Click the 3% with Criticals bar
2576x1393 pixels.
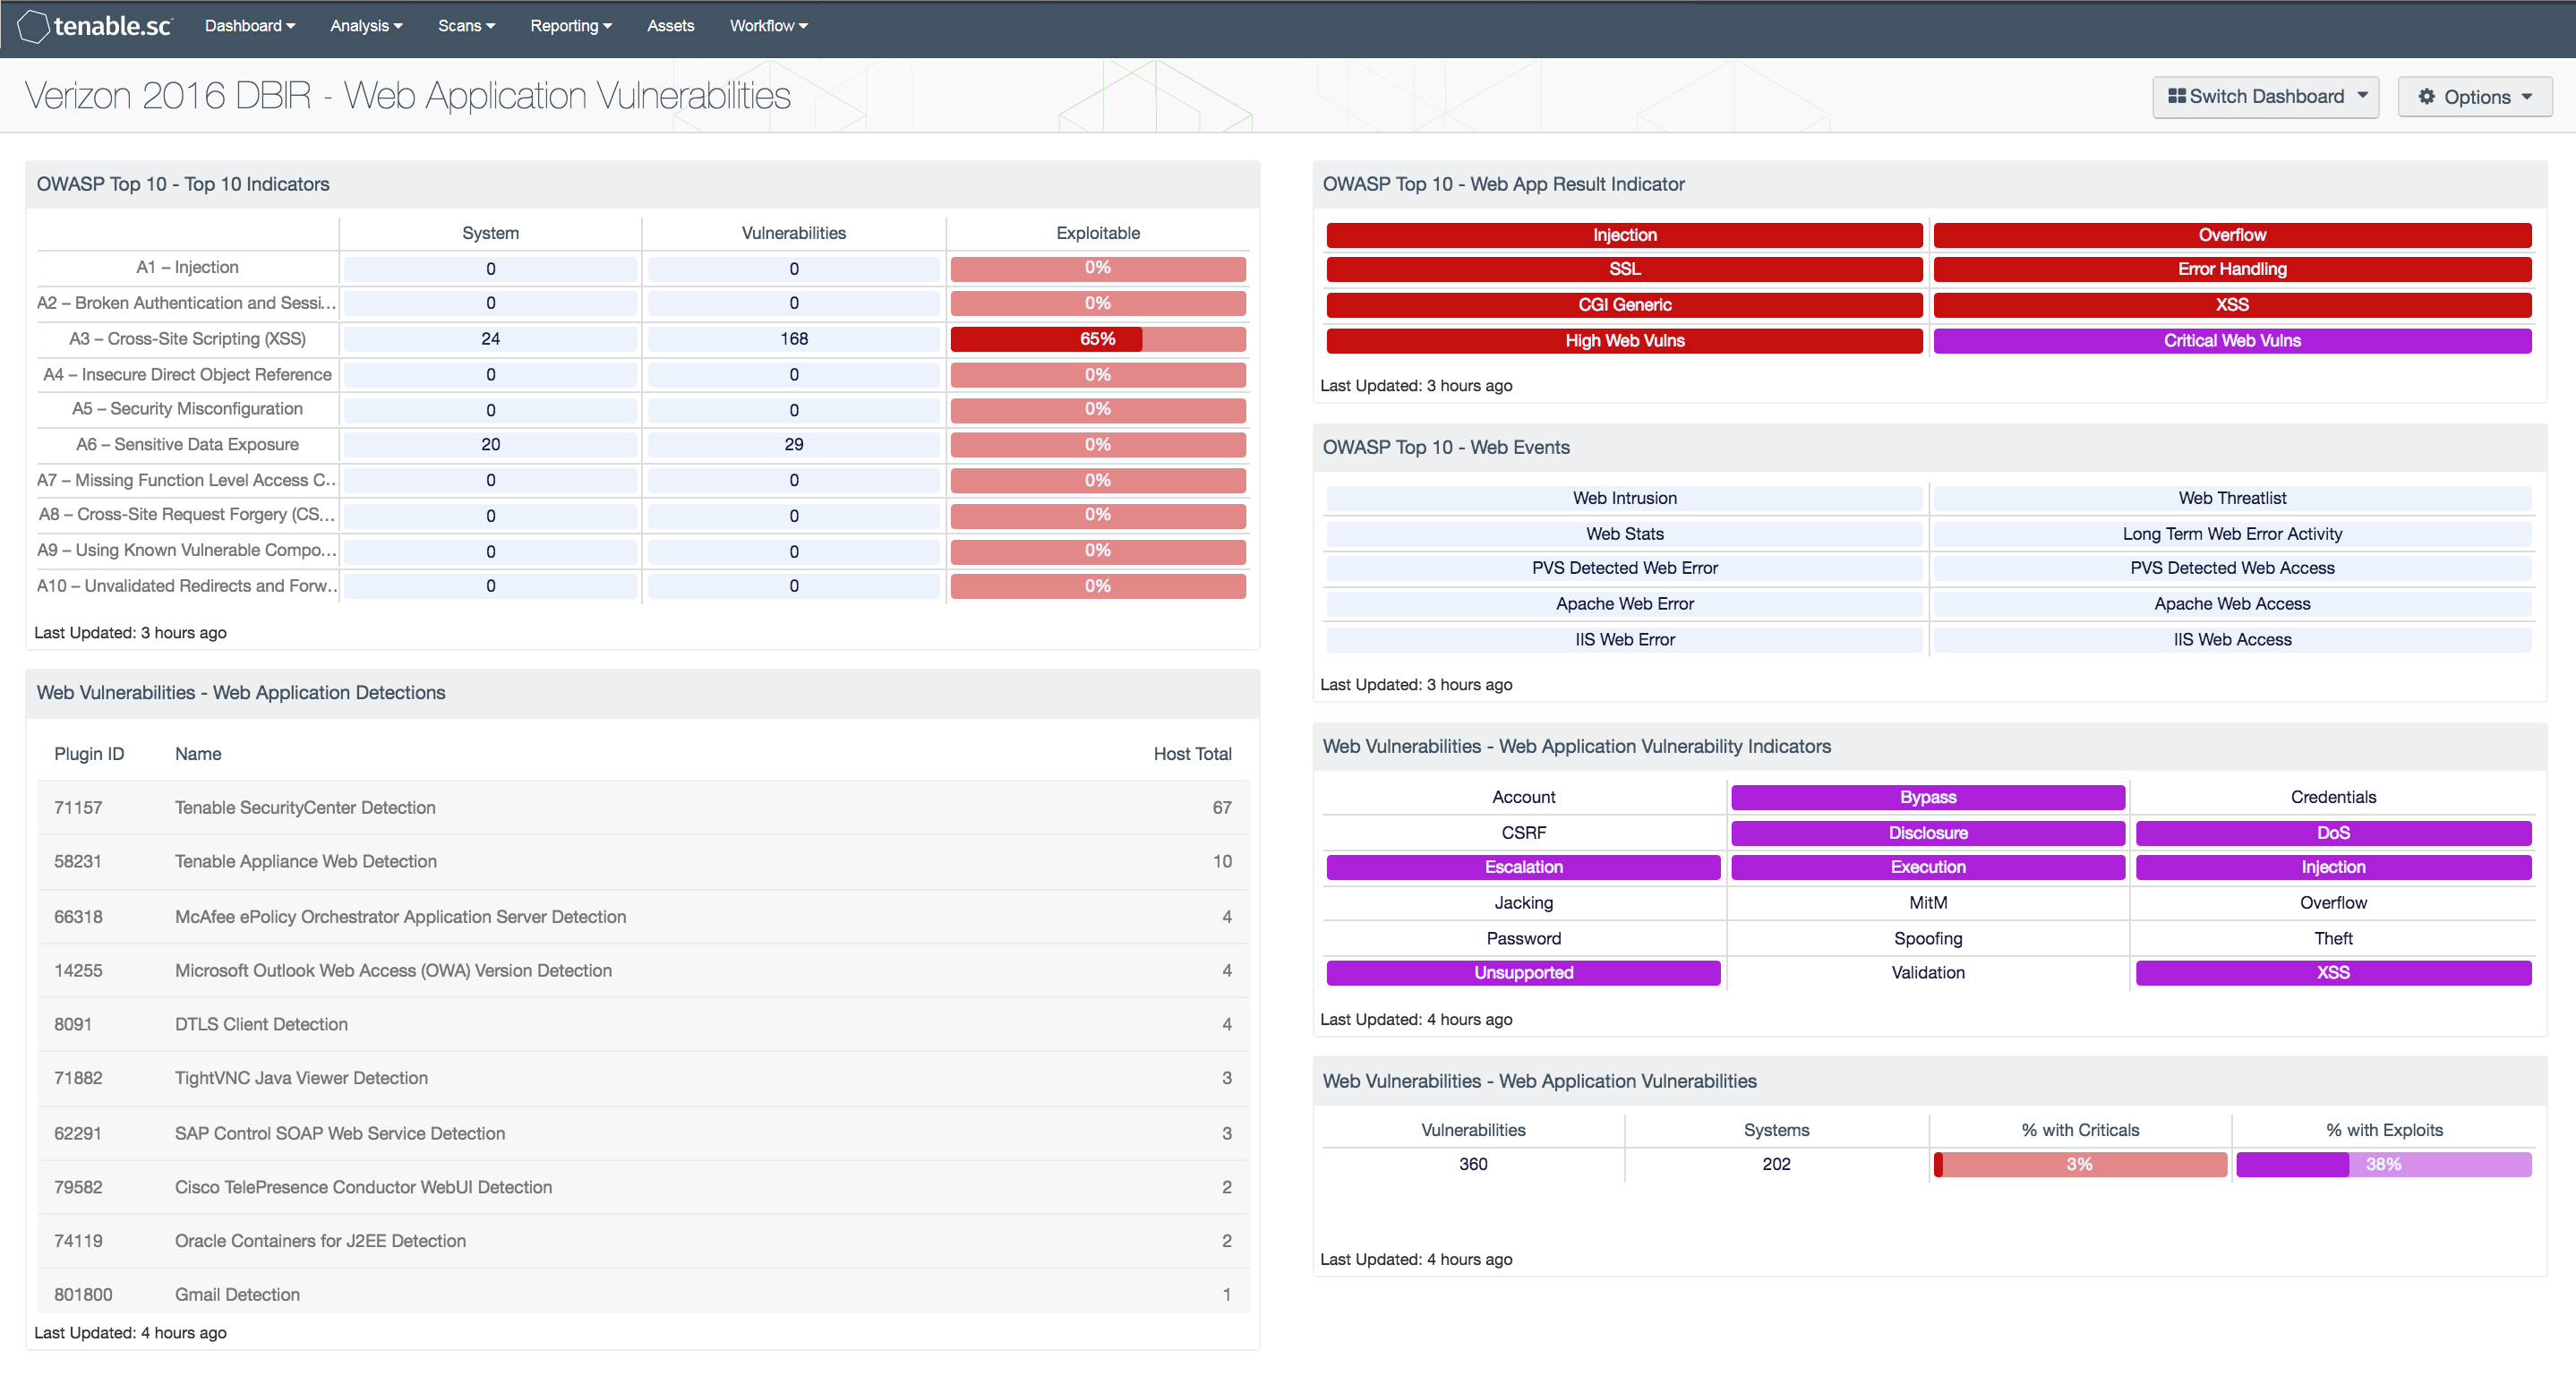[2080, 1164]
